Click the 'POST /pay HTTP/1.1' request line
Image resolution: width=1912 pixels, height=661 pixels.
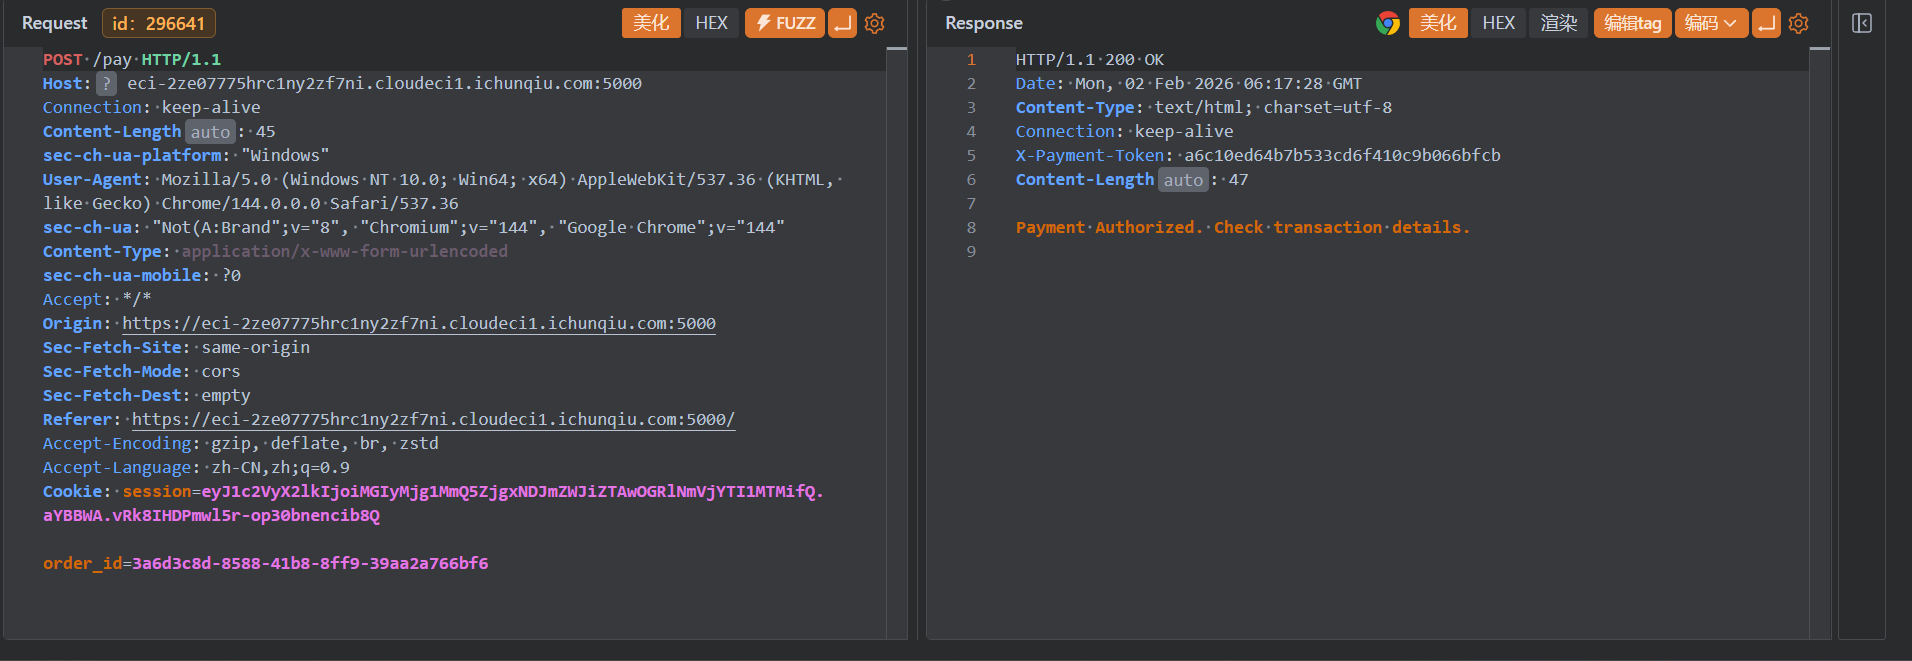click(x=132, y=60)
